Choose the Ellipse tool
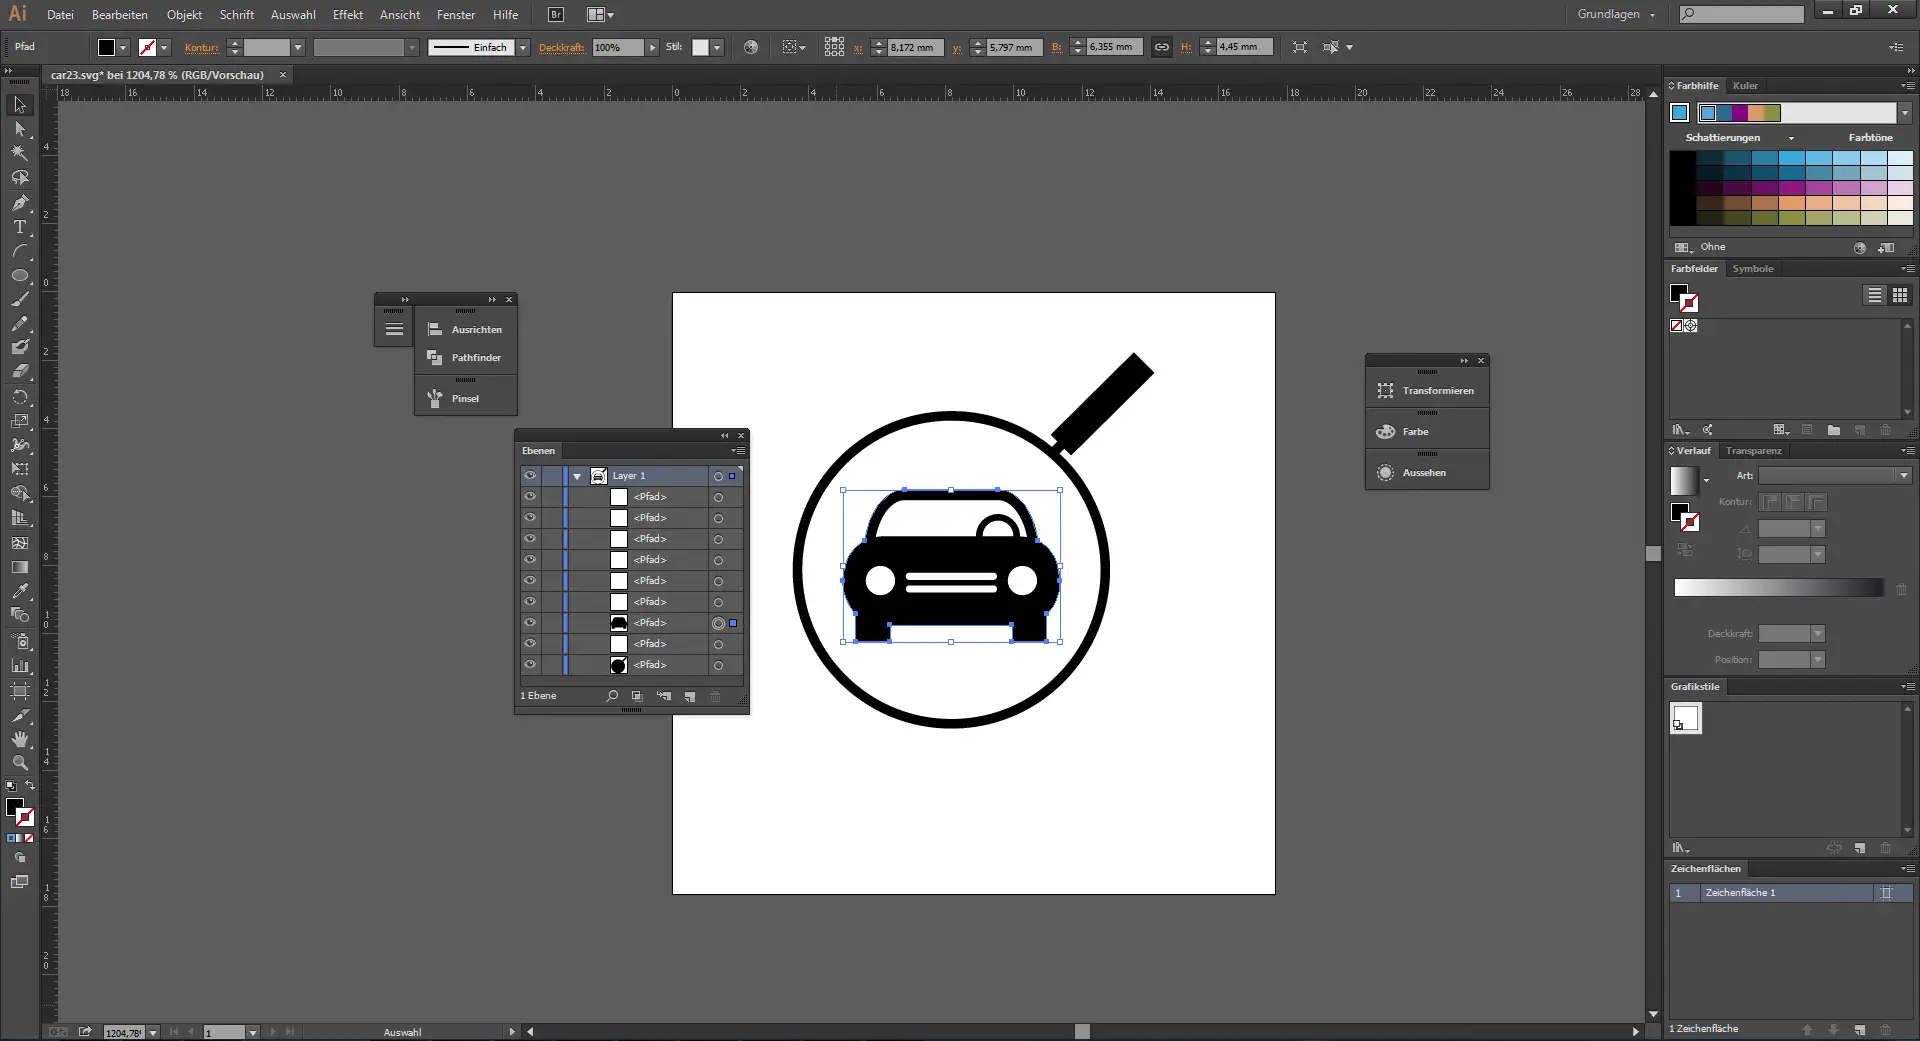This screenshot has width=1920, height=1041. pos(20,276)
